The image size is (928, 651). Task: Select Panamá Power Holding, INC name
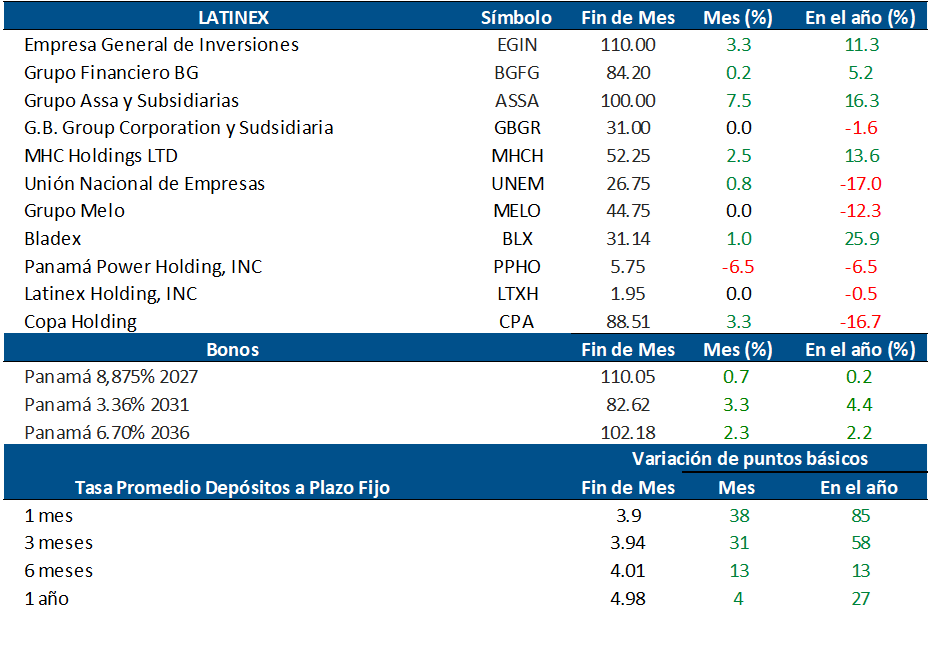[143, 266]
